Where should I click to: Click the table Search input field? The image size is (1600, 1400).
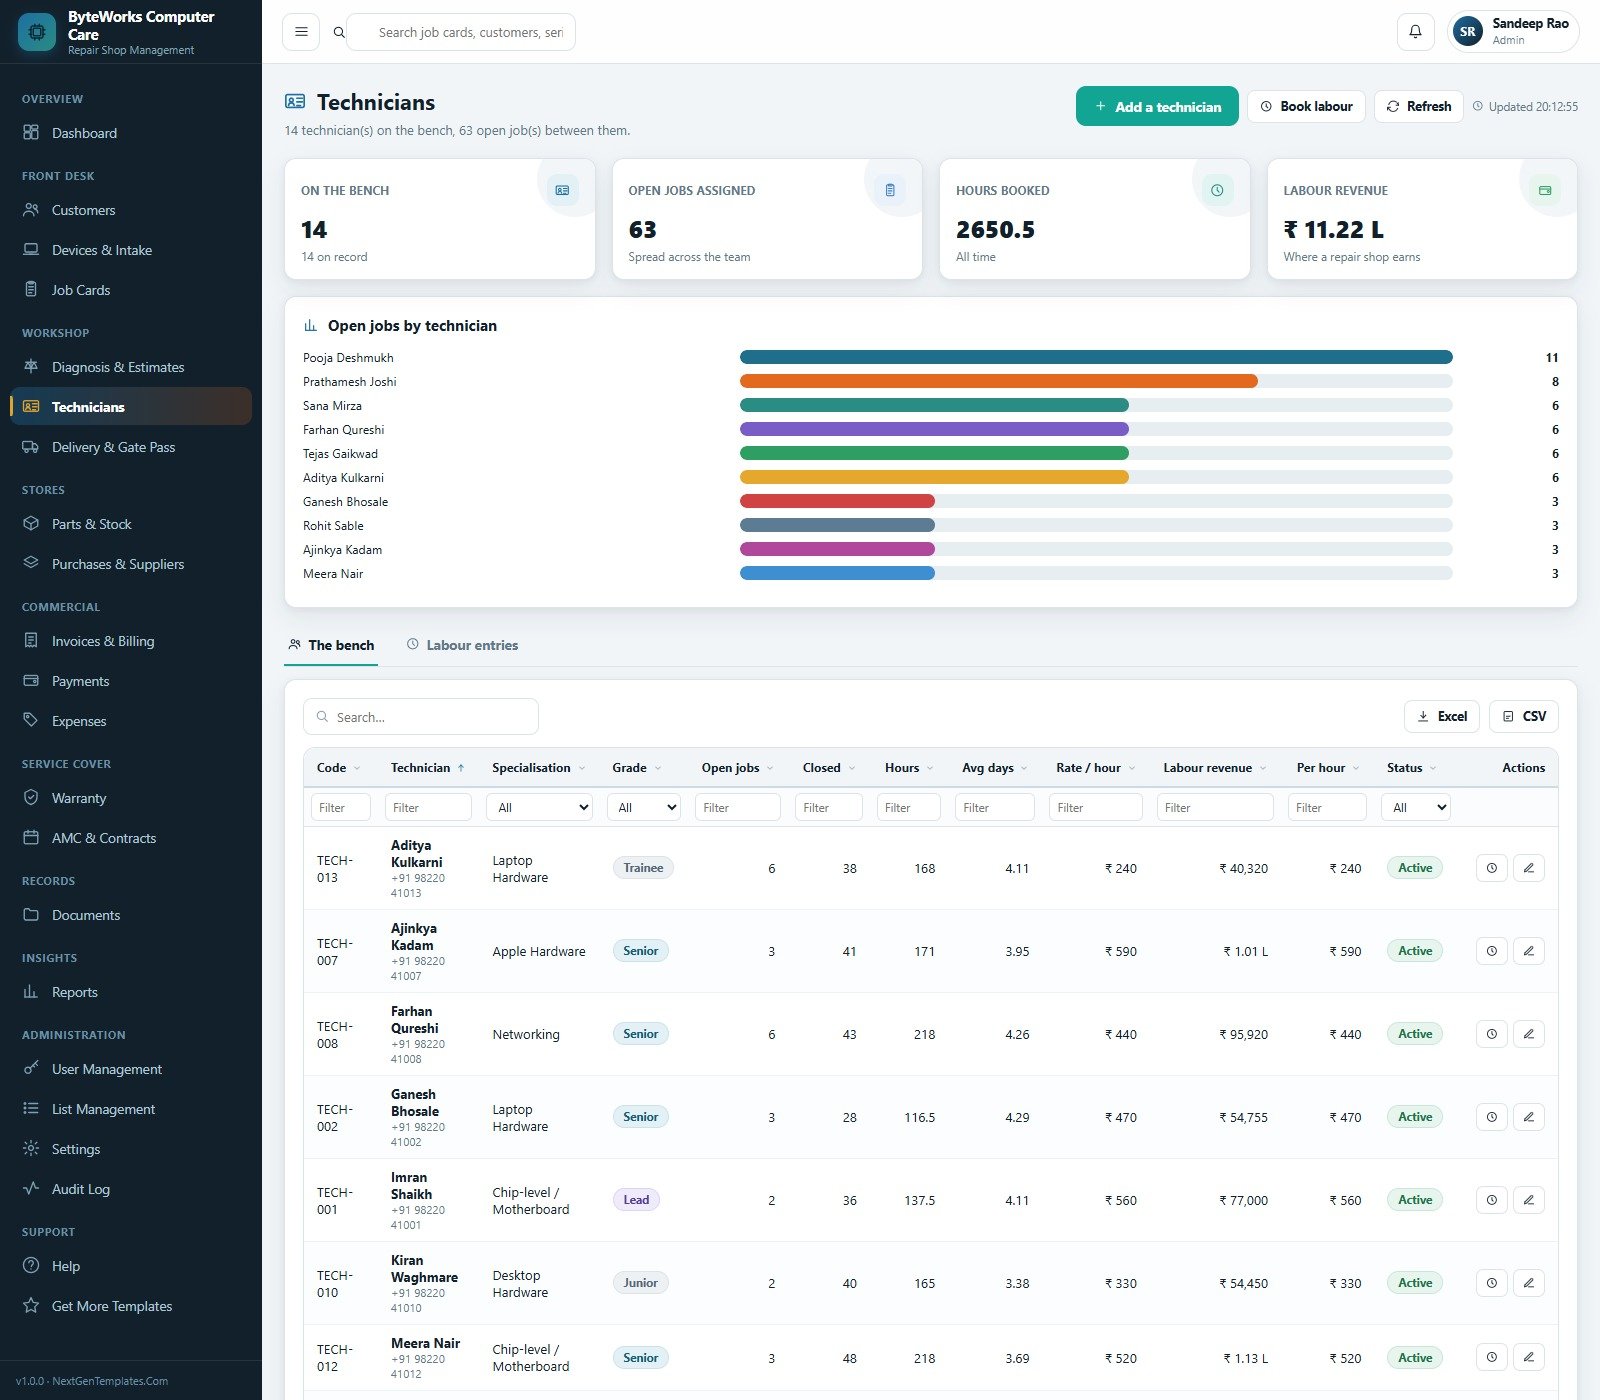(x=421, y=717)
